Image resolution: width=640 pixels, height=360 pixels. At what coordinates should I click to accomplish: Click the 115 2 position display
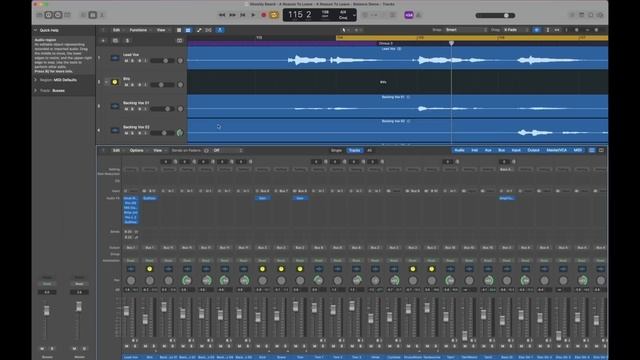point(300,15)
